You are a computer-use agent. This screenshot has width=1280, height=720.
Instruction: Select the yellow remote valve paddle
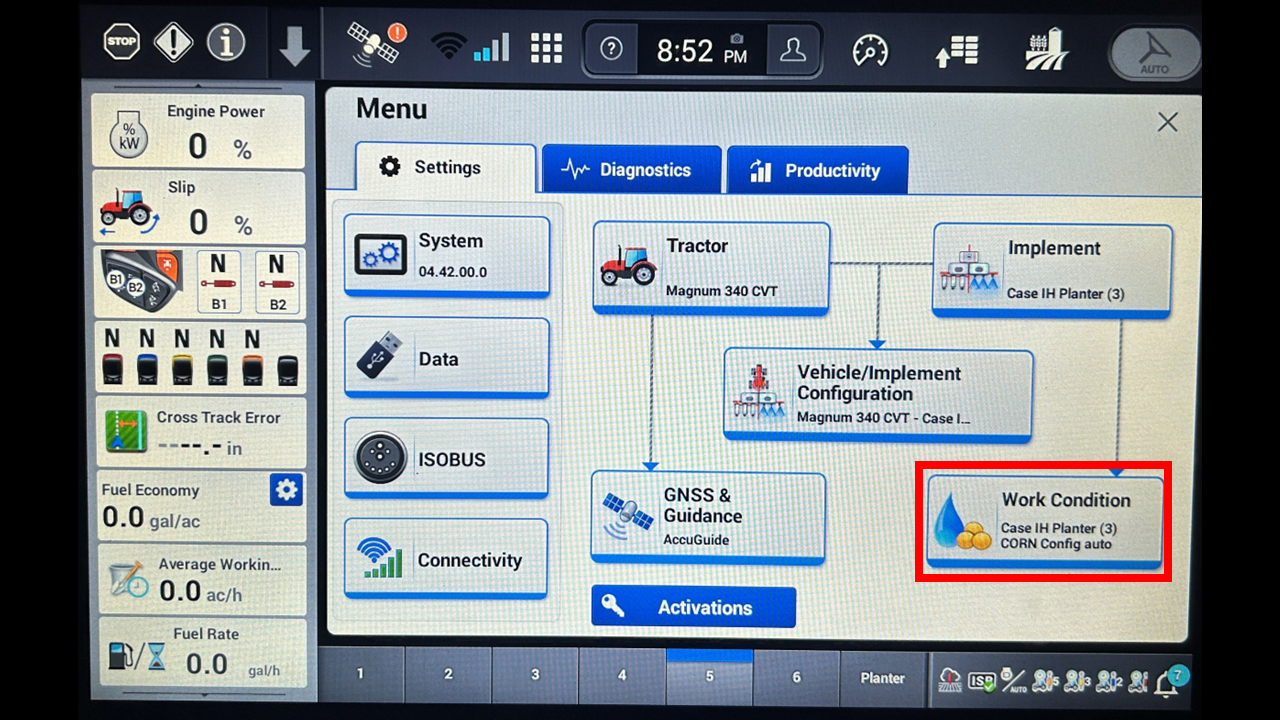[182, 369]
